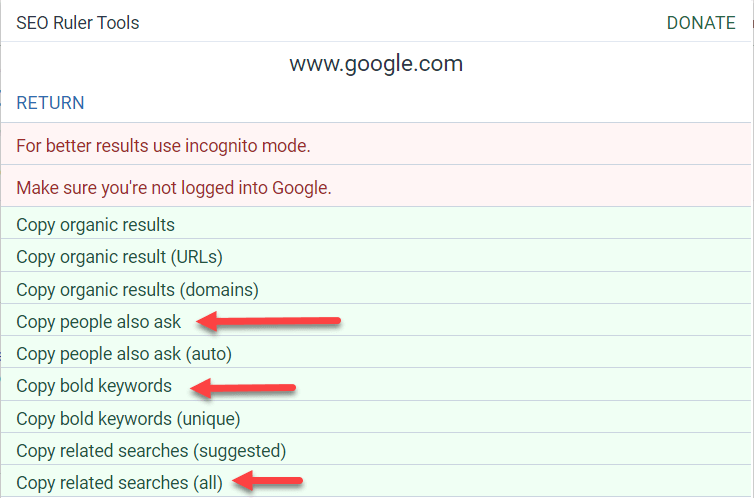The image size is (754, 498).
Task: Choose Copy related searches (all)
Action: point(376,481)
